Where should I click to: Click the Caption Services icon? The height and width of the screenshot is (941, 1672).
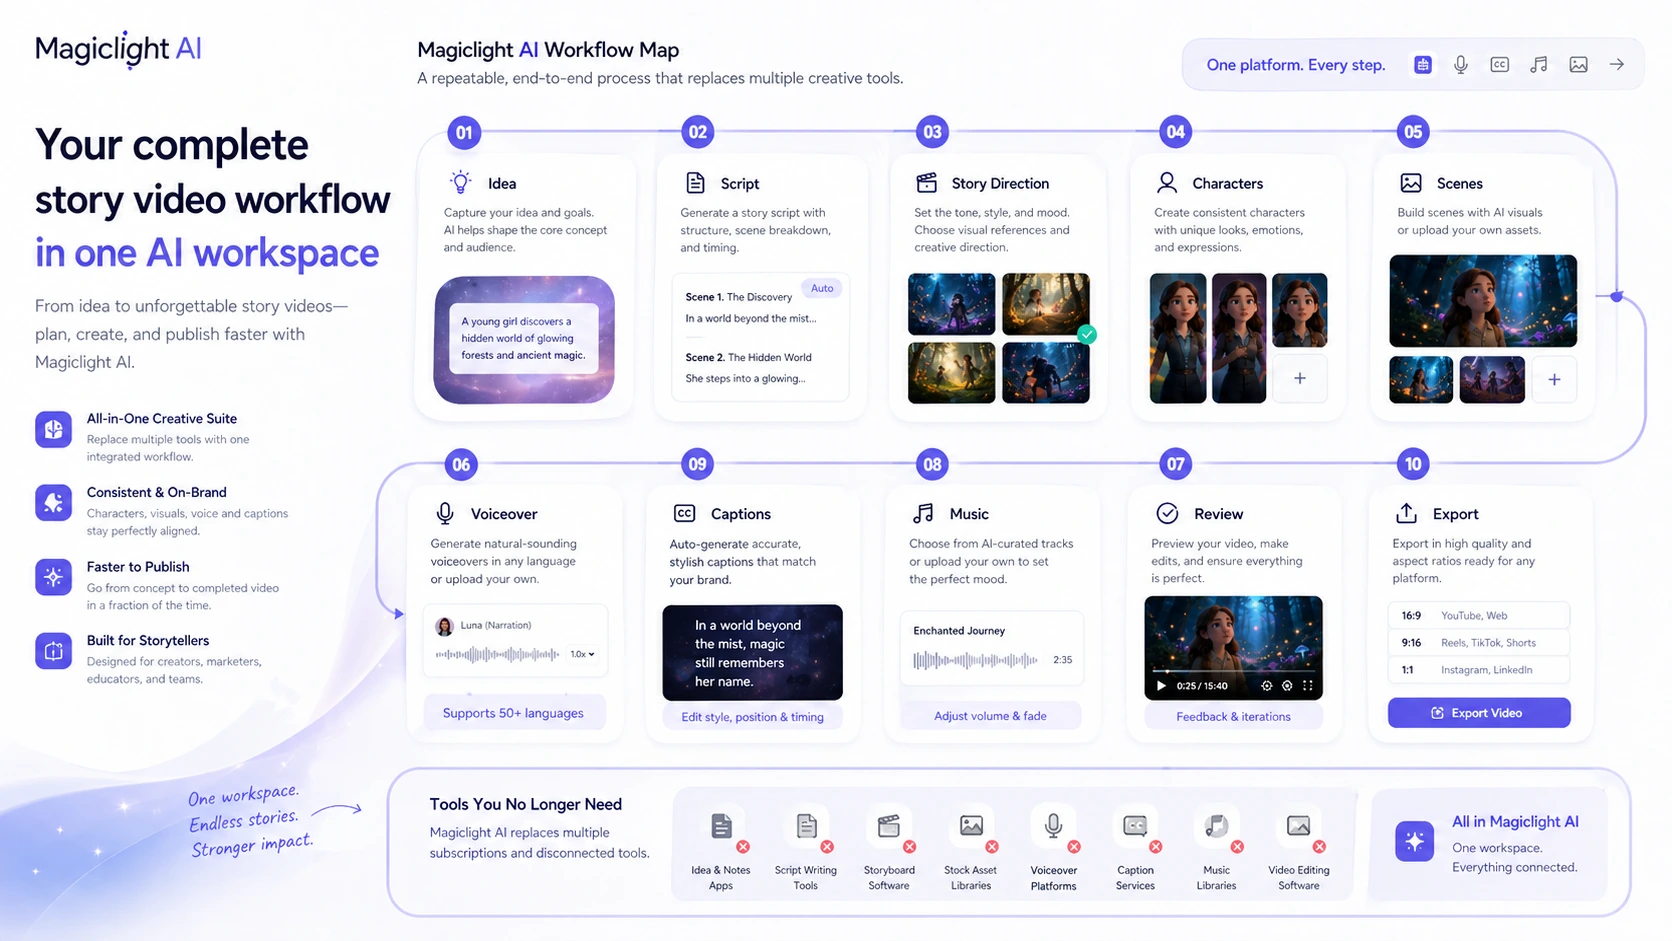click(1135, 826)
